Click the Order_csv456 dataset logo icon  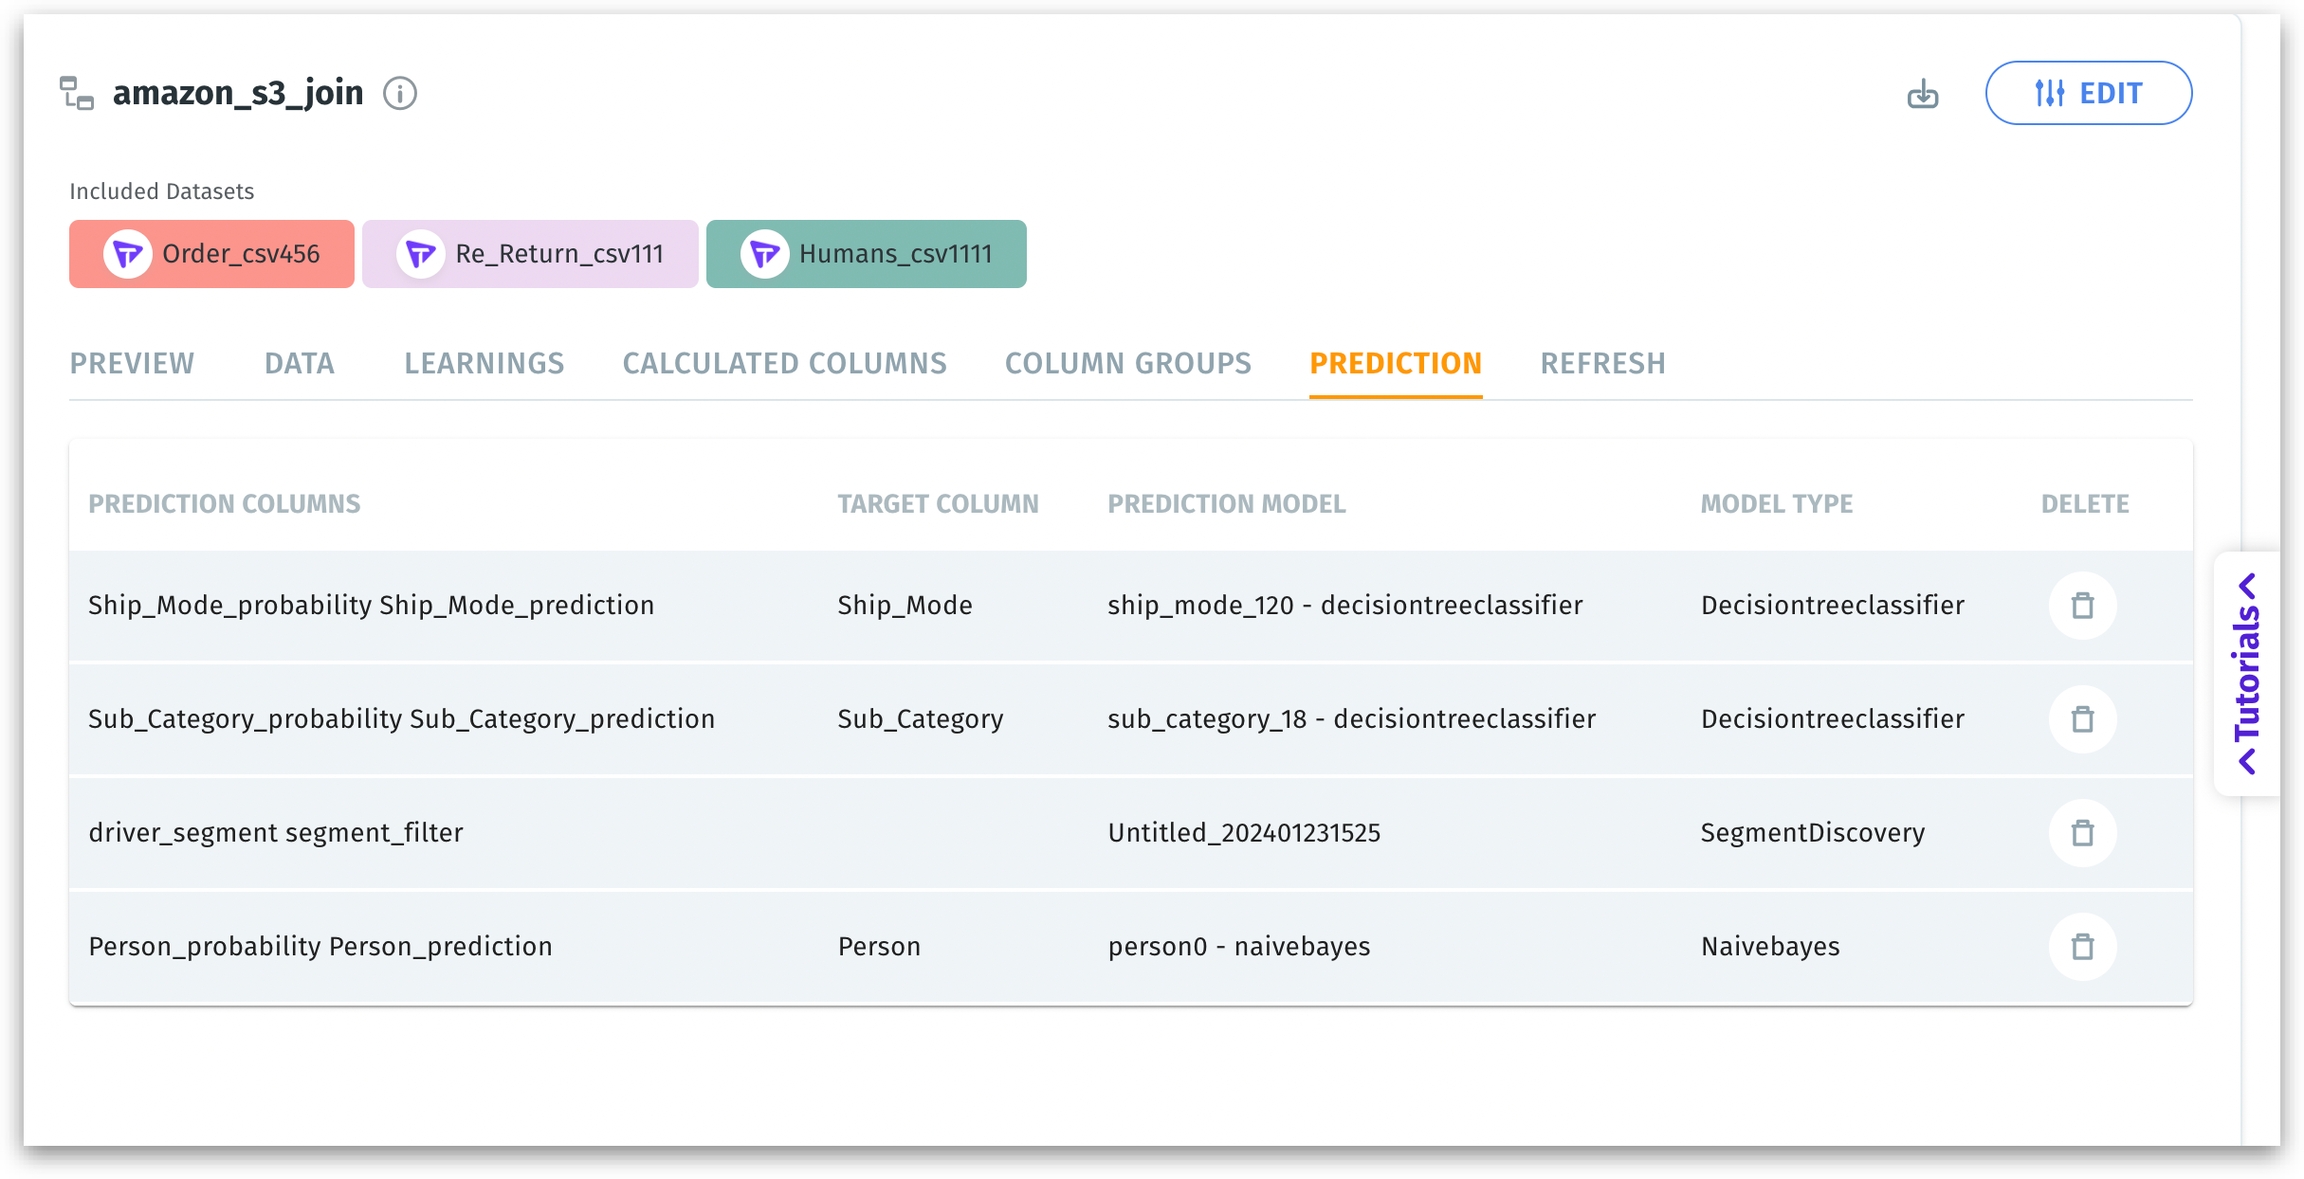coord(128,254)
